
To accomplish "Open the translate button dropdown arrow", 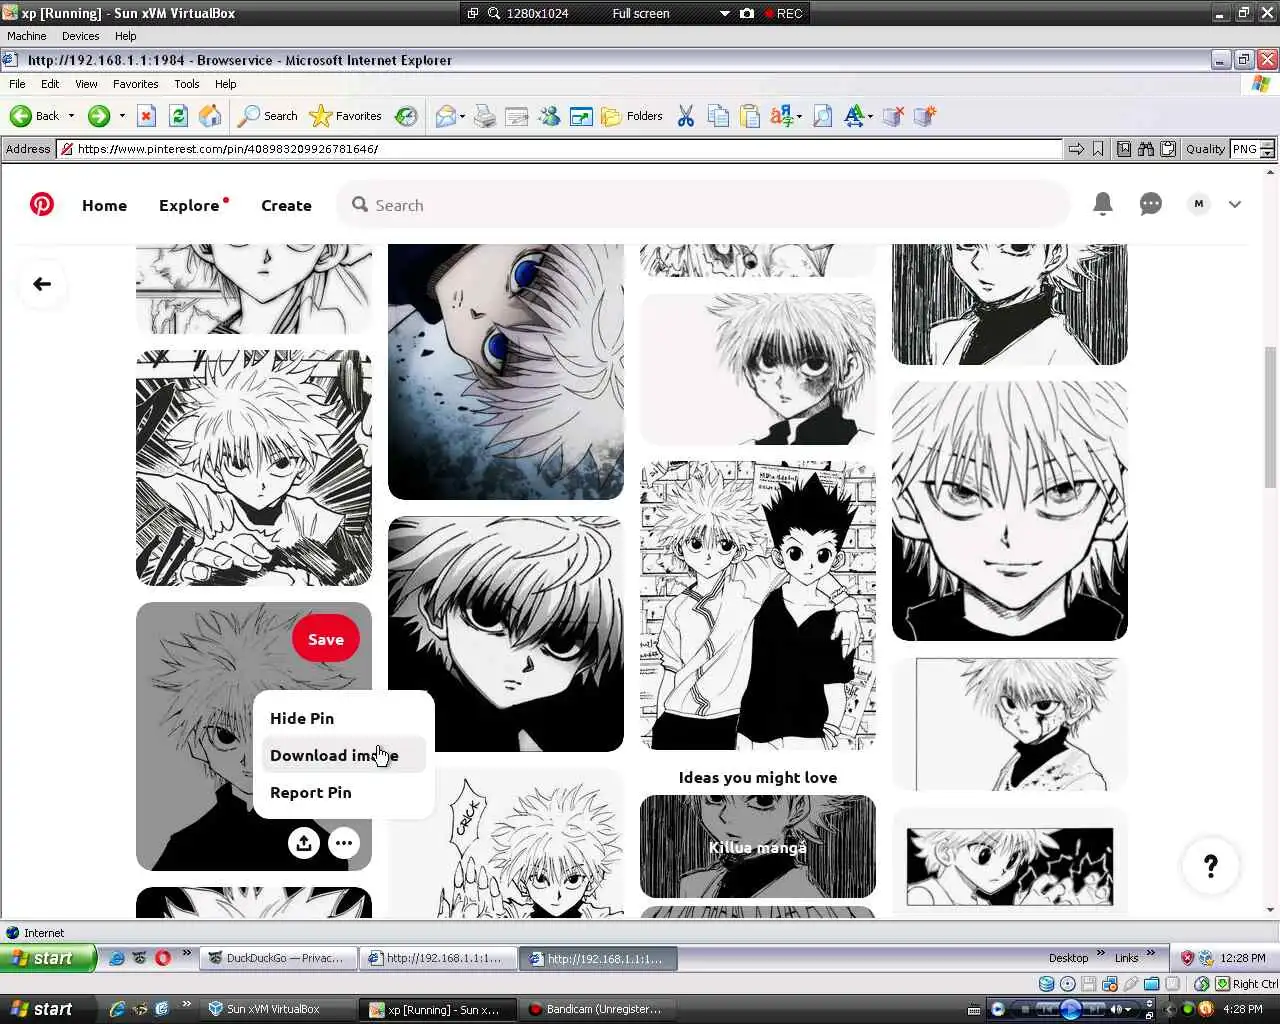I will pos(799,116).
